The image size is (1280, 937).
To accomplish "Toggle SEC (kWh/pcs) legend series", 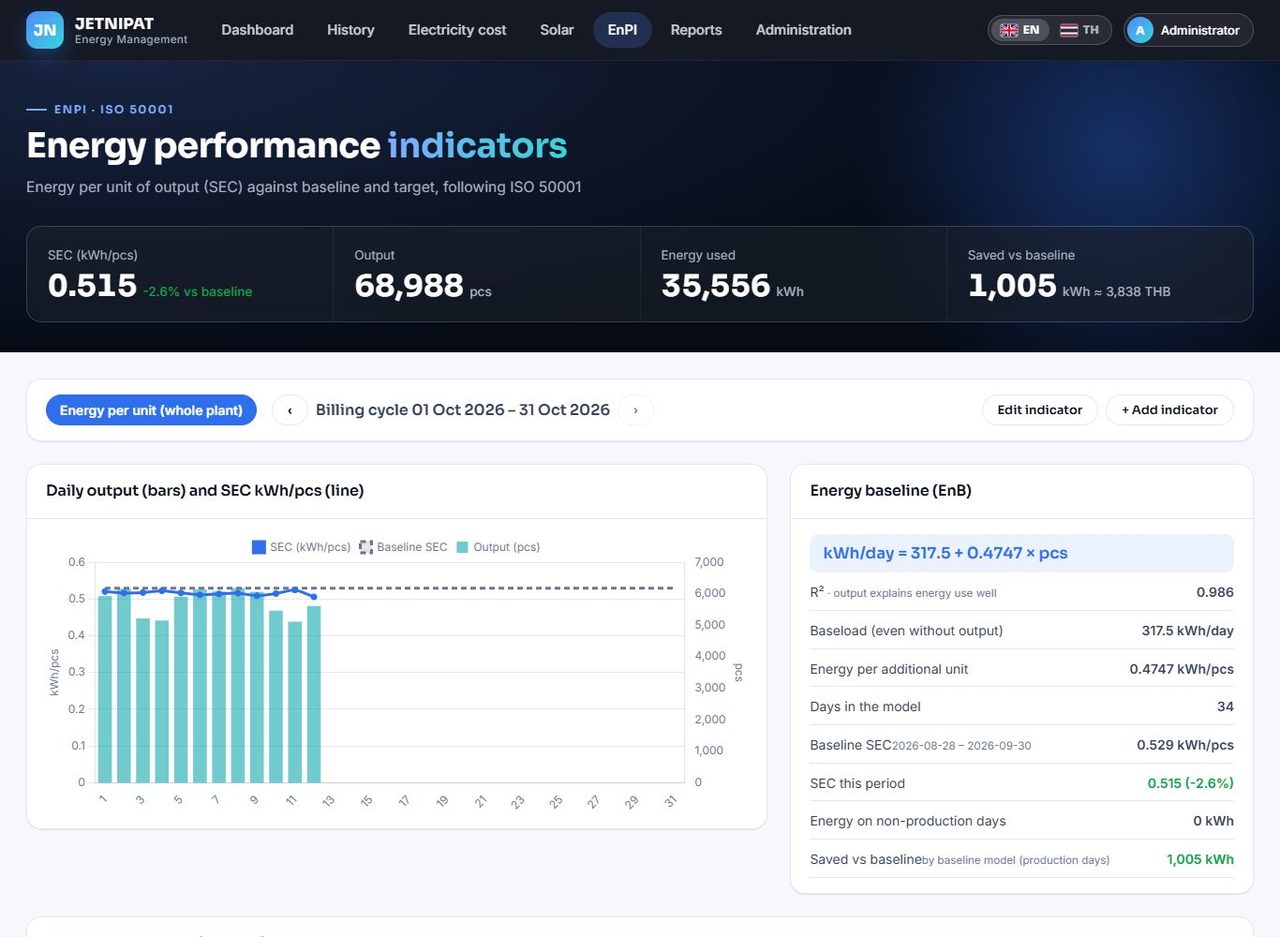I will [301, 547].
